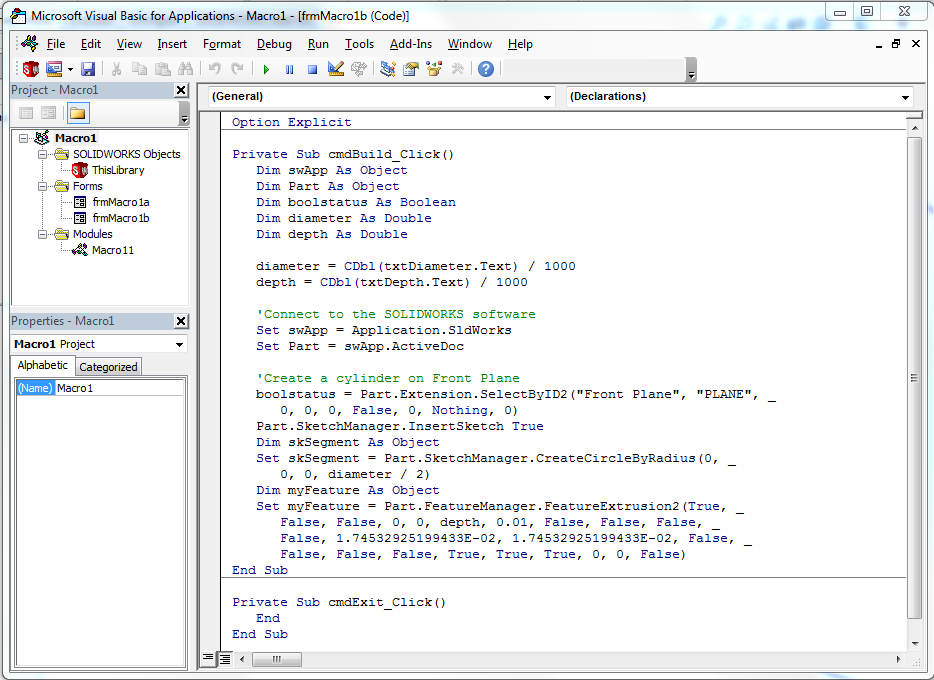
Task: Toggle Design Mode icon in toolbar
Action: [x=336, y=69]
